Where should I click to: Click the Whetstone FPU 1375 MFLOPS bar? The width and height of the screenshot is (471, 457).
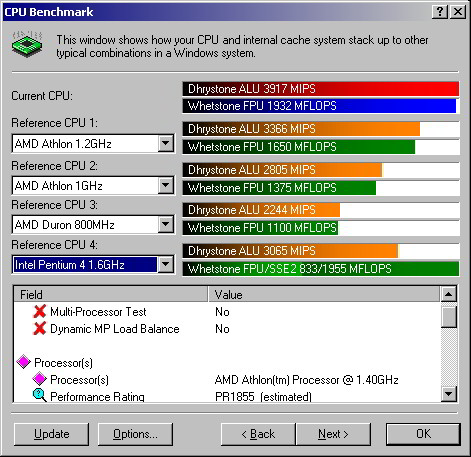(279, 188)
